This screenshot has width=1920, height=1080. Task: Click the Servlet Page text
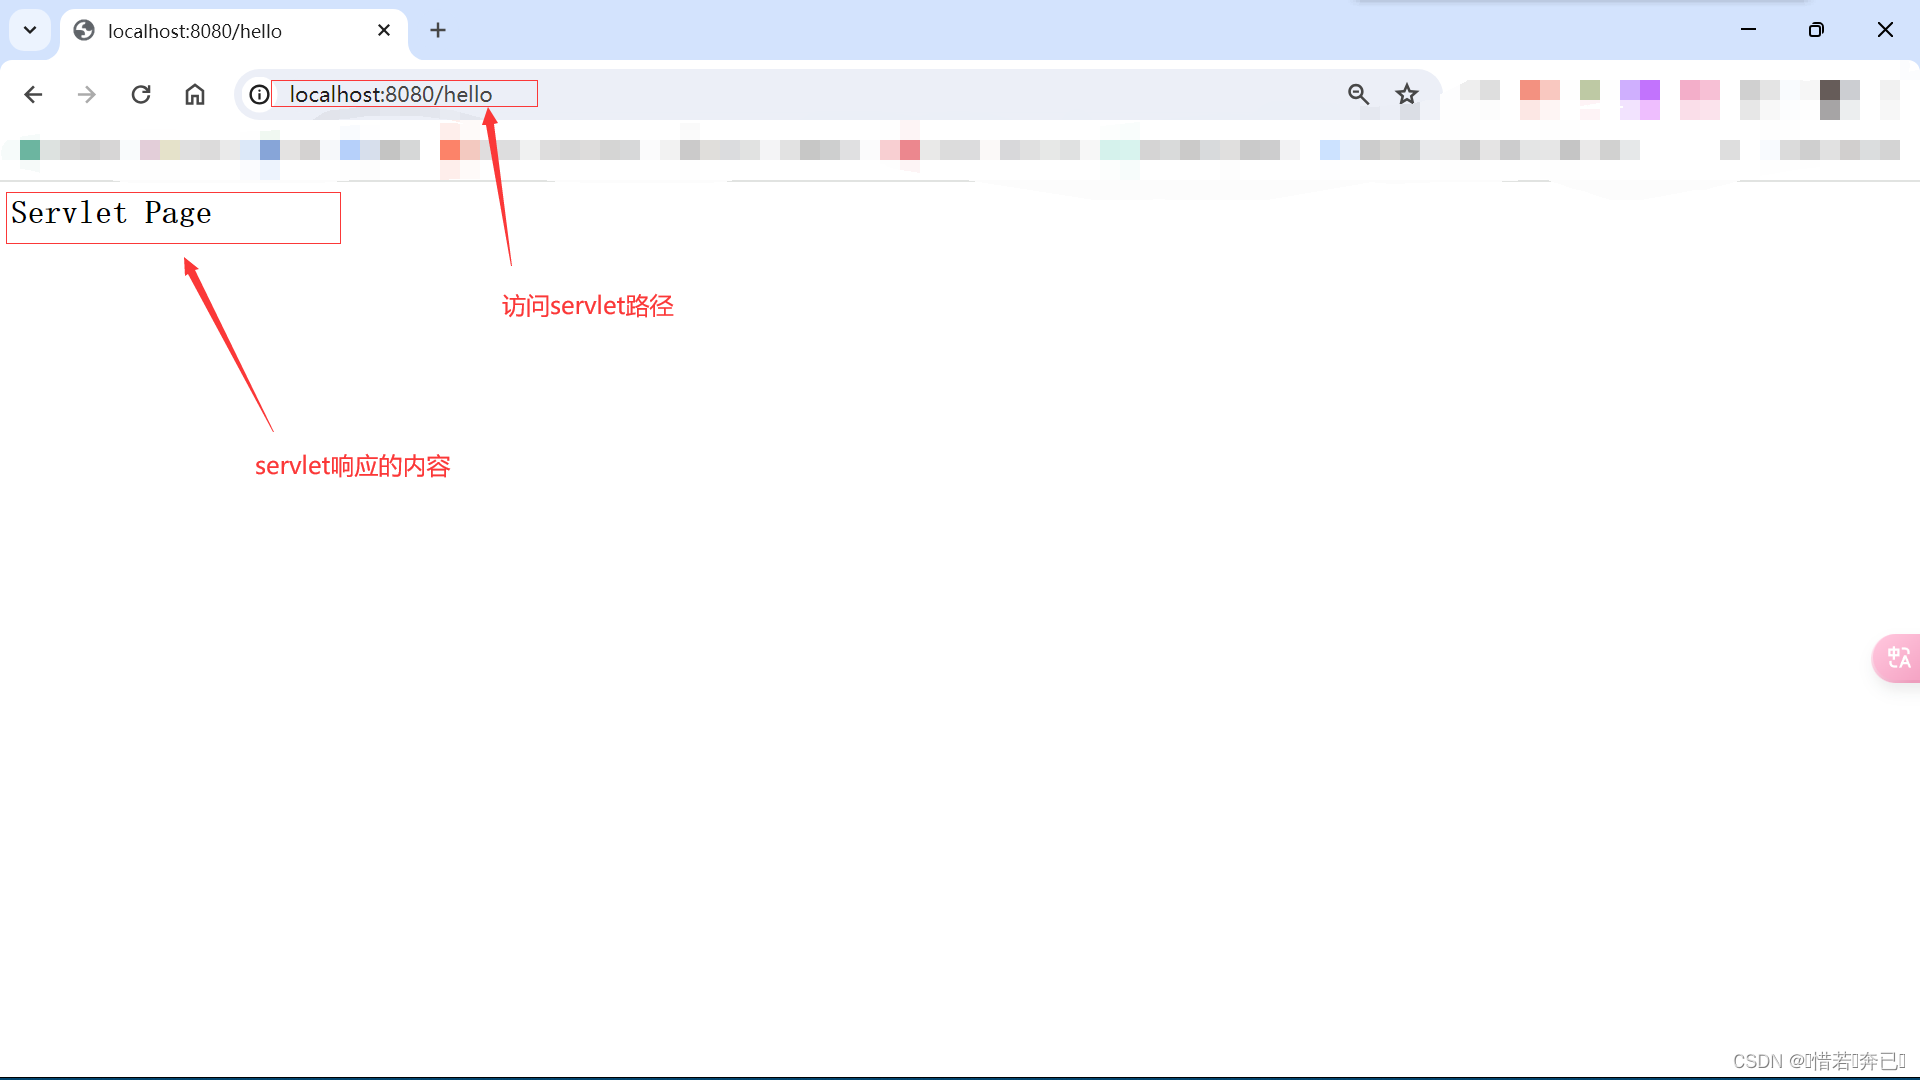(x=111, y=213)
